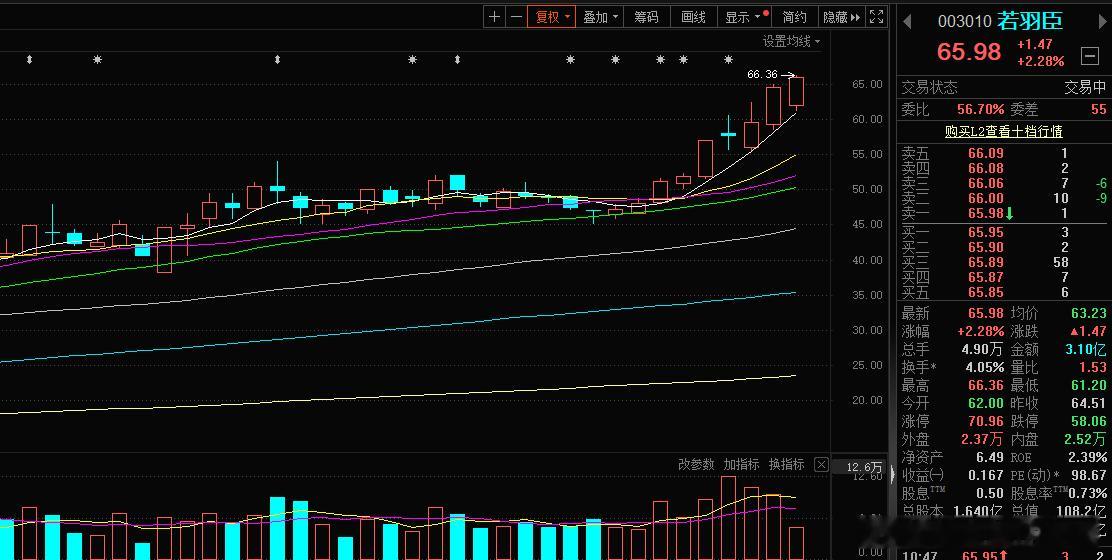Click 委比 value 56.70%
This screenshot has height=560, width=1112.
point(980,109)
